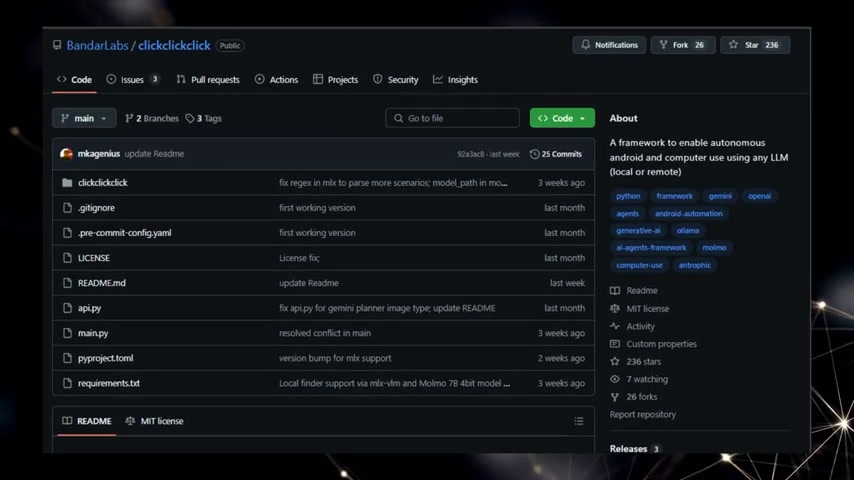Open the main branch dropdown

(84, 118)
